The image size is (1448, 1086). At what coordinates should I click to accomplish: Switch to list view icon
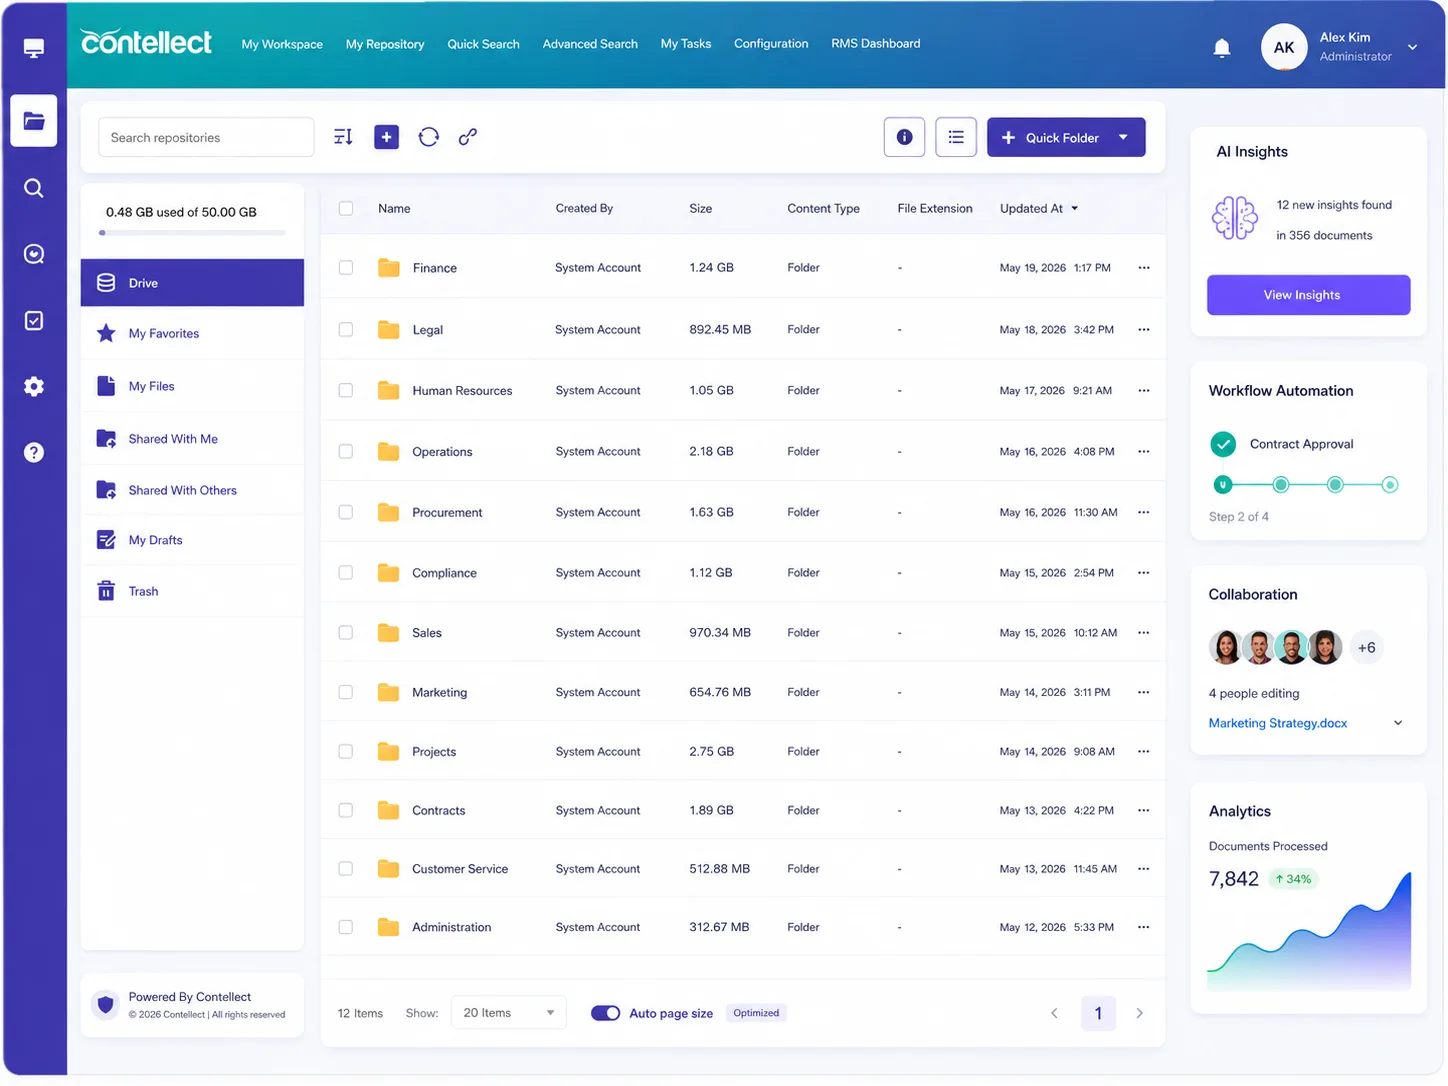click(x=956, y=137)
